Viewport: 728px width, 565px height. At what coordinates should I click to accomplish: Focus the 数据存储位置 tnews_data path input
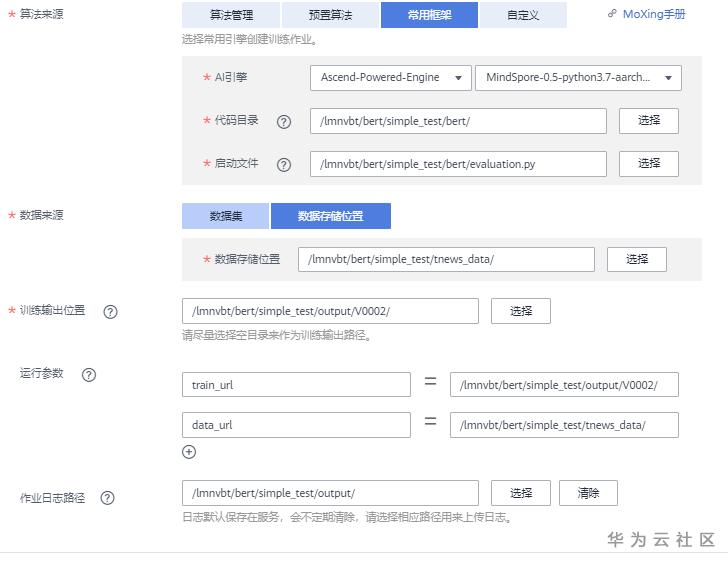click(446, 259)
